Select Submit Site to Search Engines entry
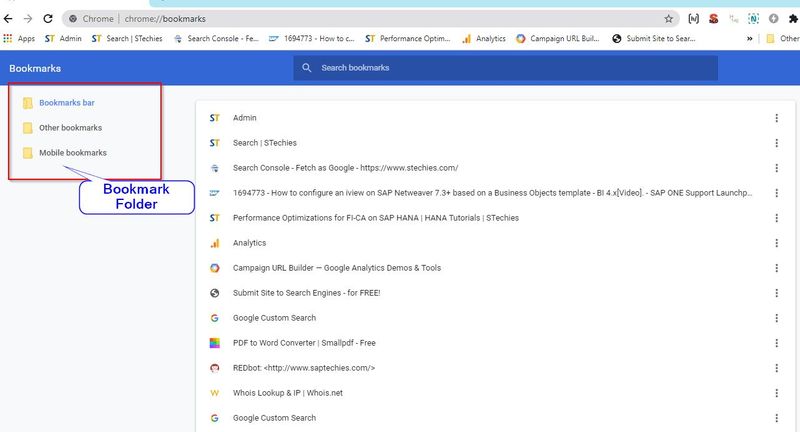The image size is (800, 432). (x=495, y=293)
